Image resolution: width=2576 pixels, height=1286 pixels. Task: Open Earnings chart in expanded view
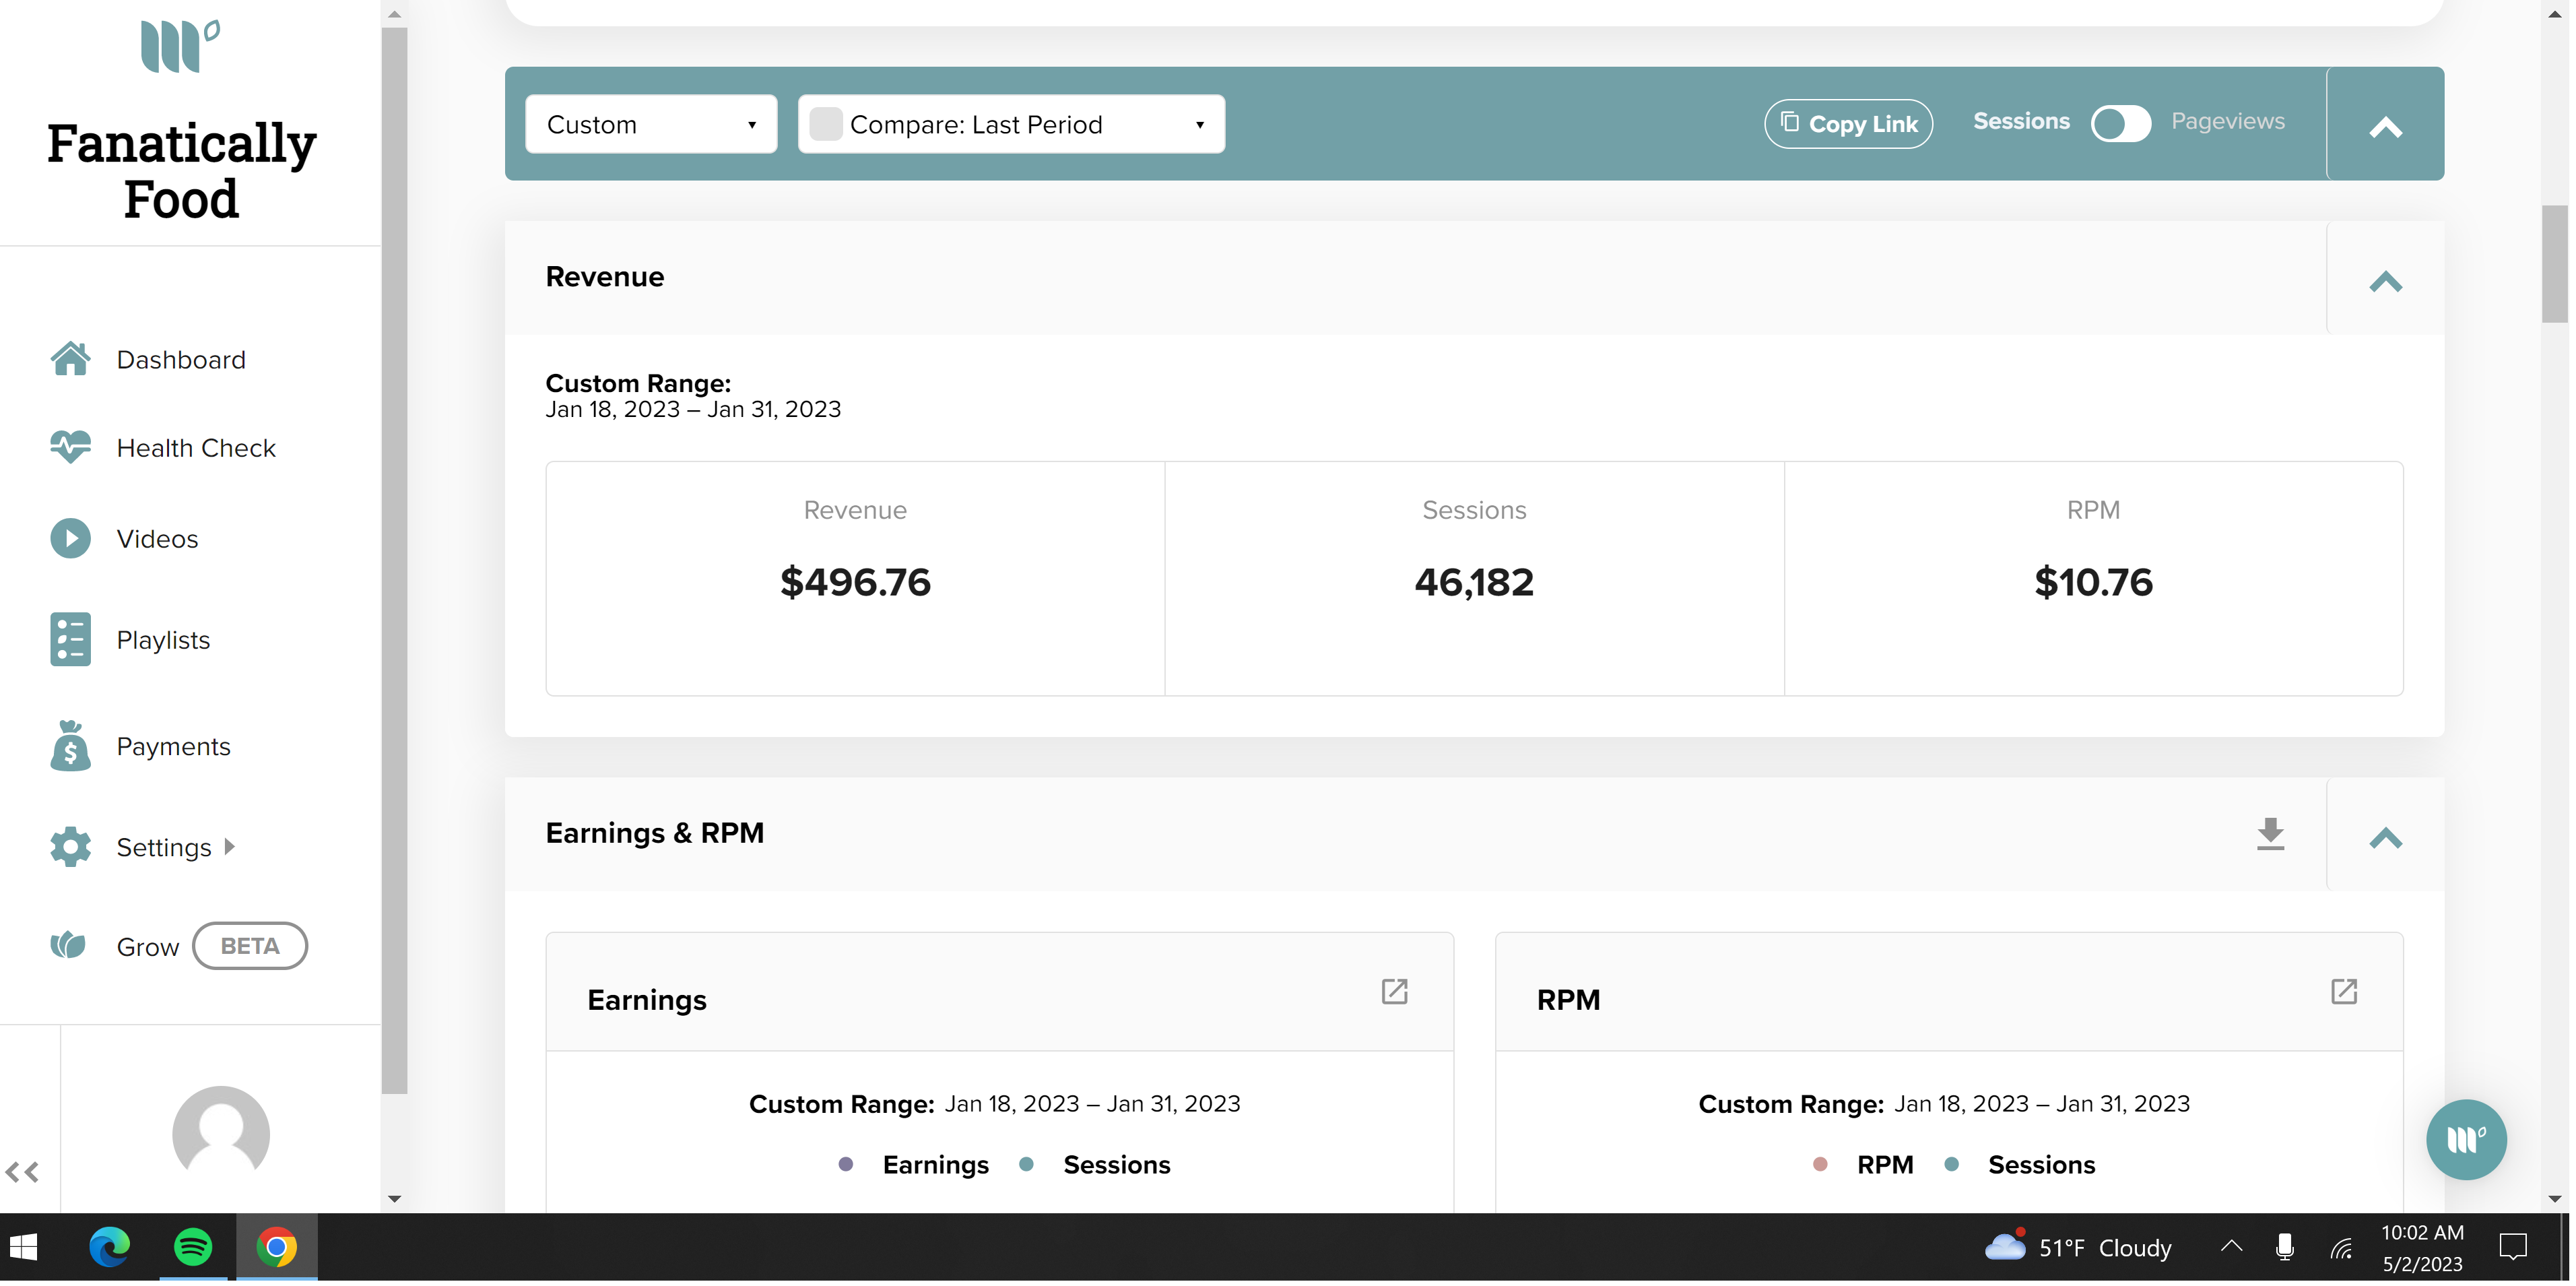[x=1395, y=992]
